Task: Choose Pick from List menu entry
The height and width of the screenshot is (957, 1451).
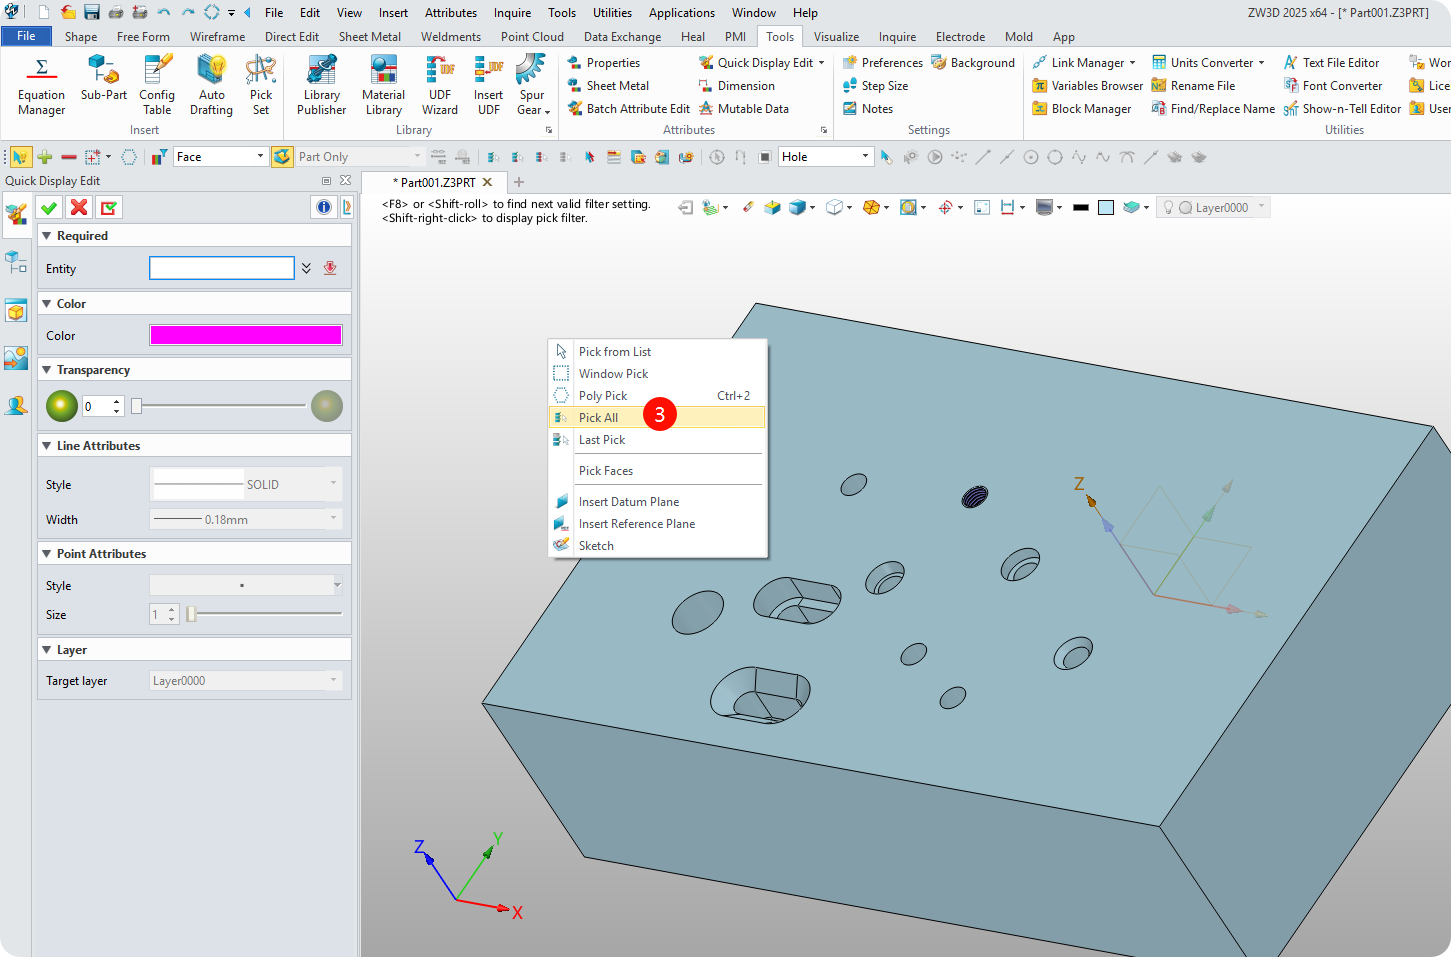Action: coord(657,351)
